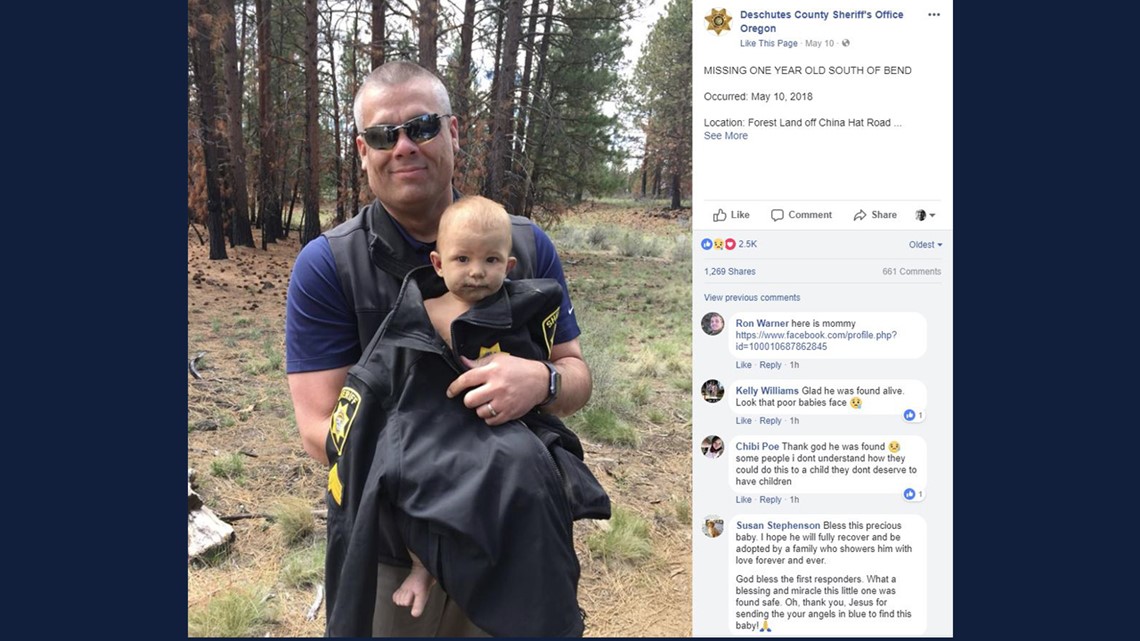Screen dimensions: 1140x641
Task: Click Kelly Williams' avatar thumbnail
Action: (x=712, y=391)
